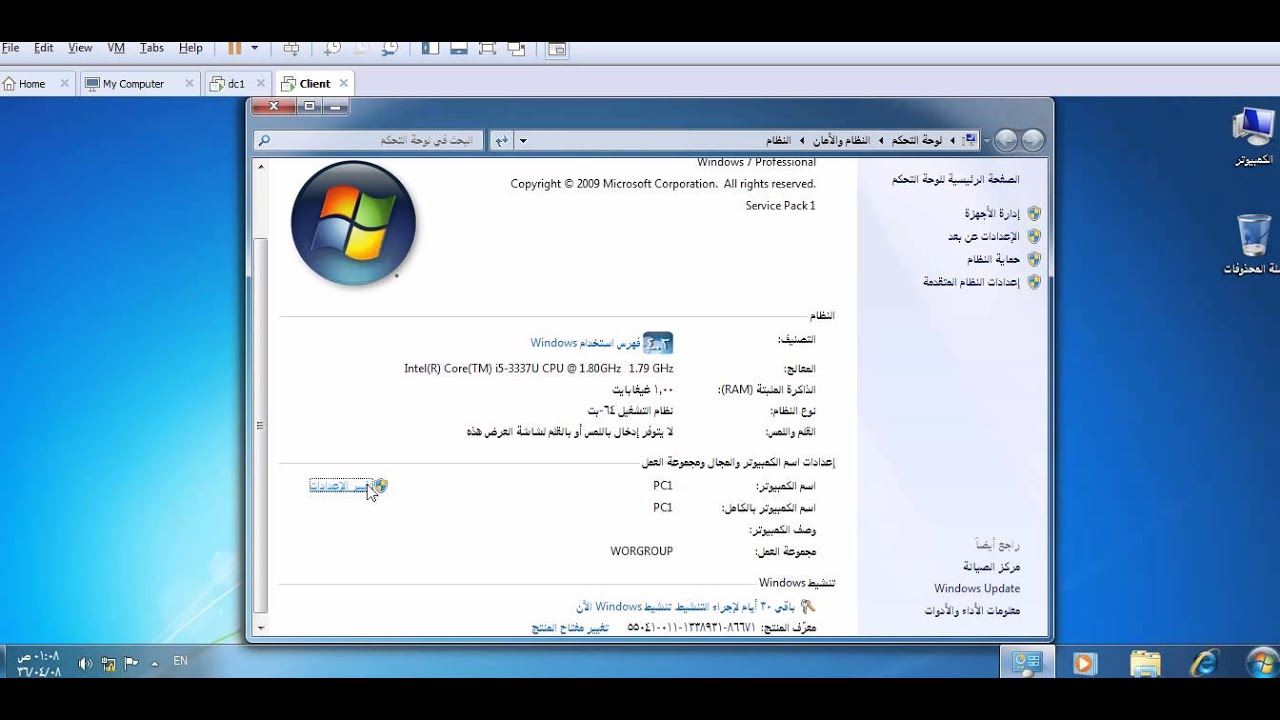This screenshot has height=720, width=1280.
Task: Open Remote settings link الإعدادات عن بعد
Action: [x=984, y=236]
